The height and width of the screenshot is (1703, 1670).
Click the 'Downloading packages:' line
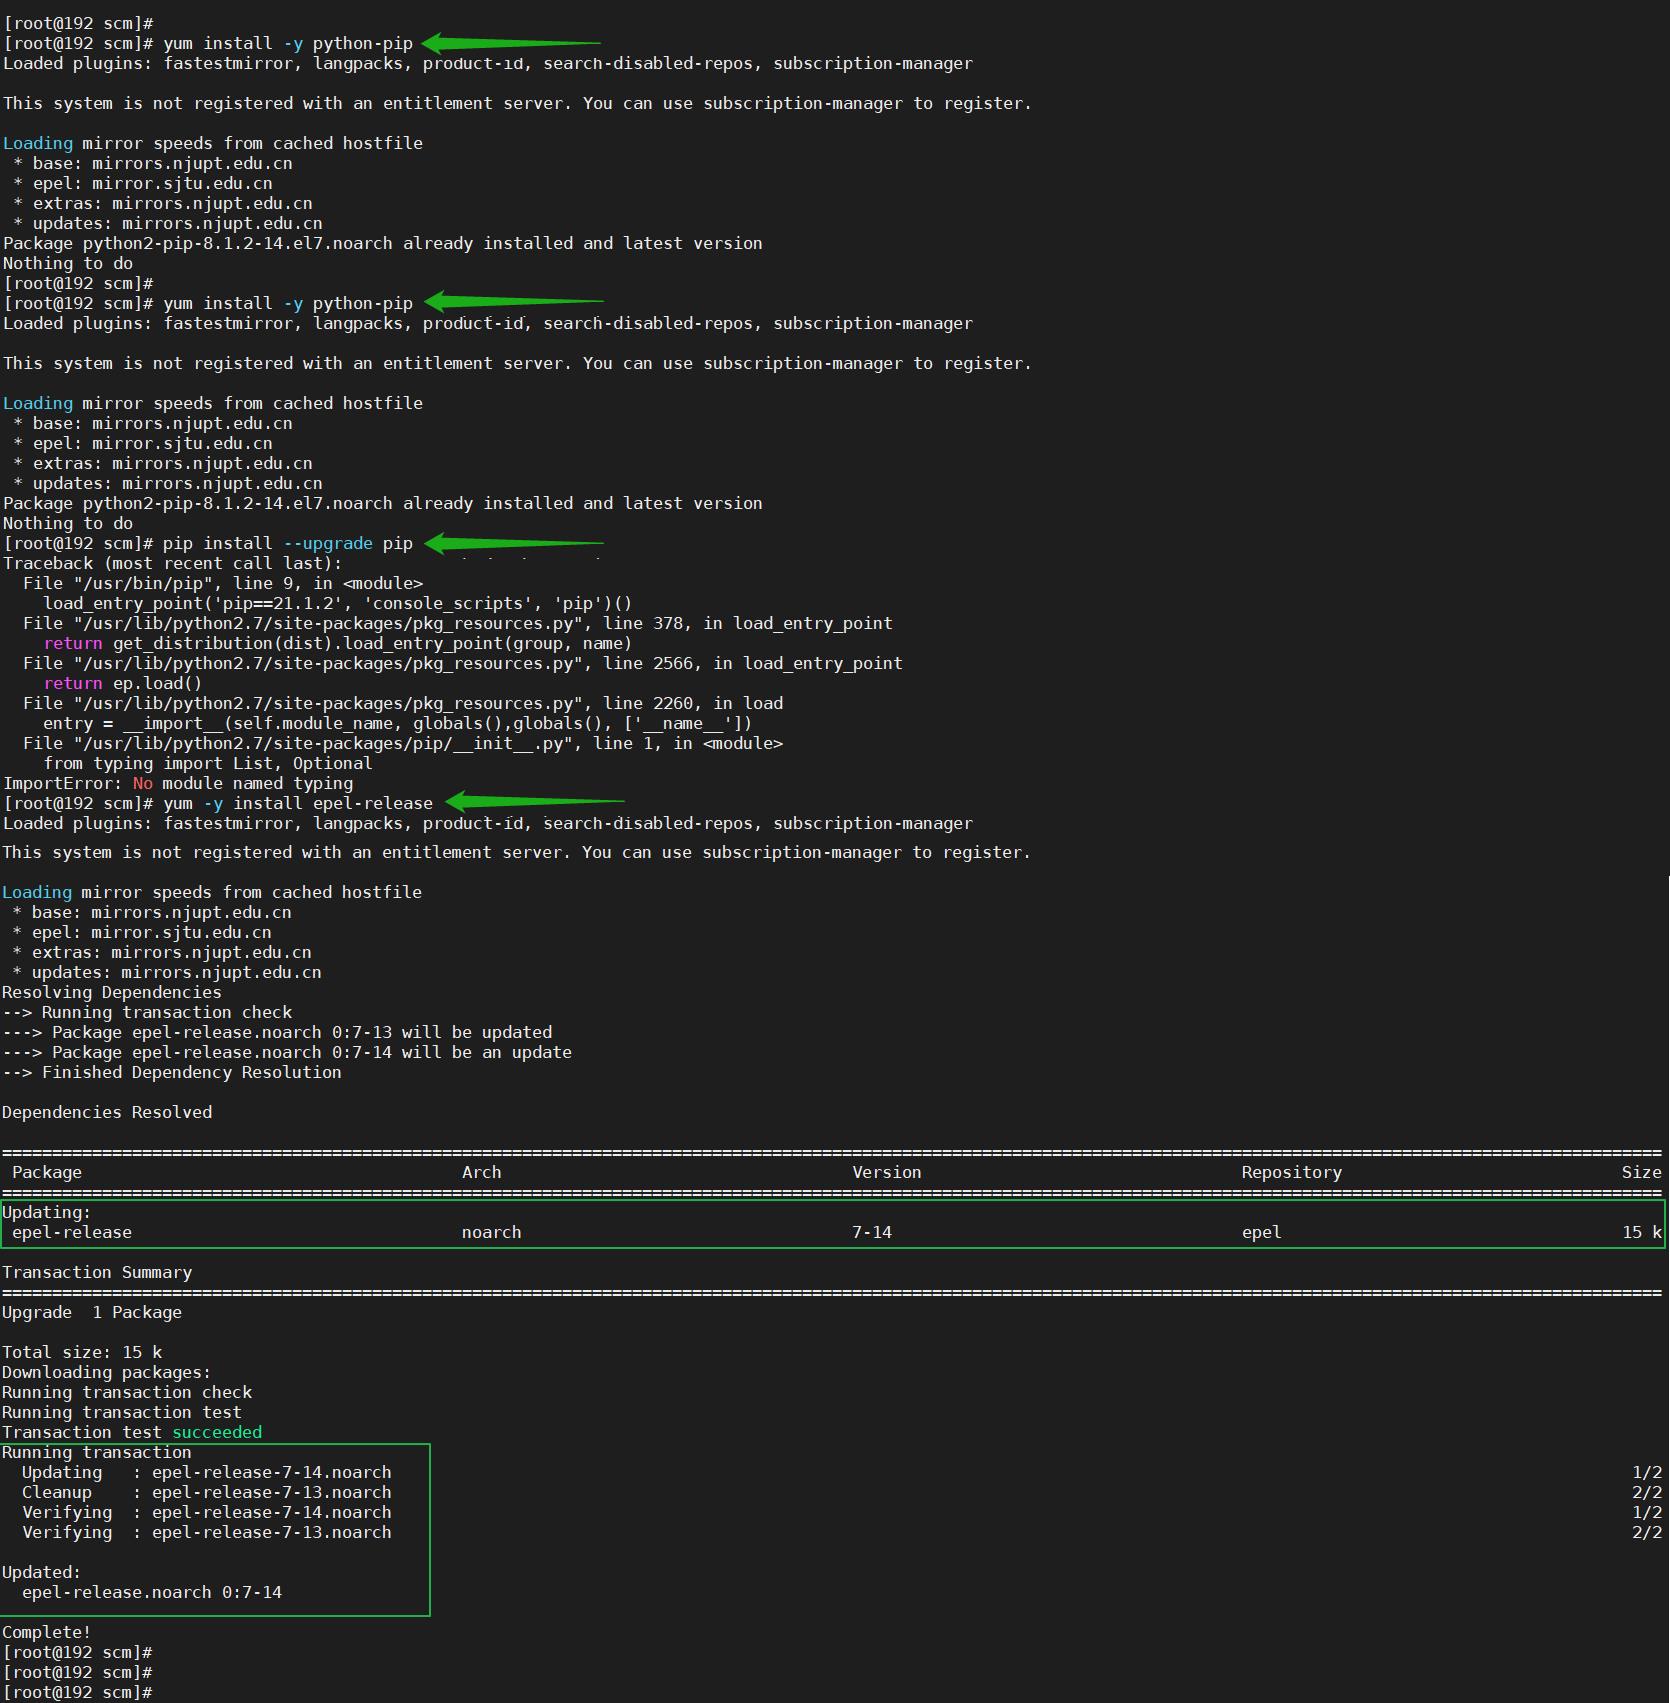tap(107, 1372)
